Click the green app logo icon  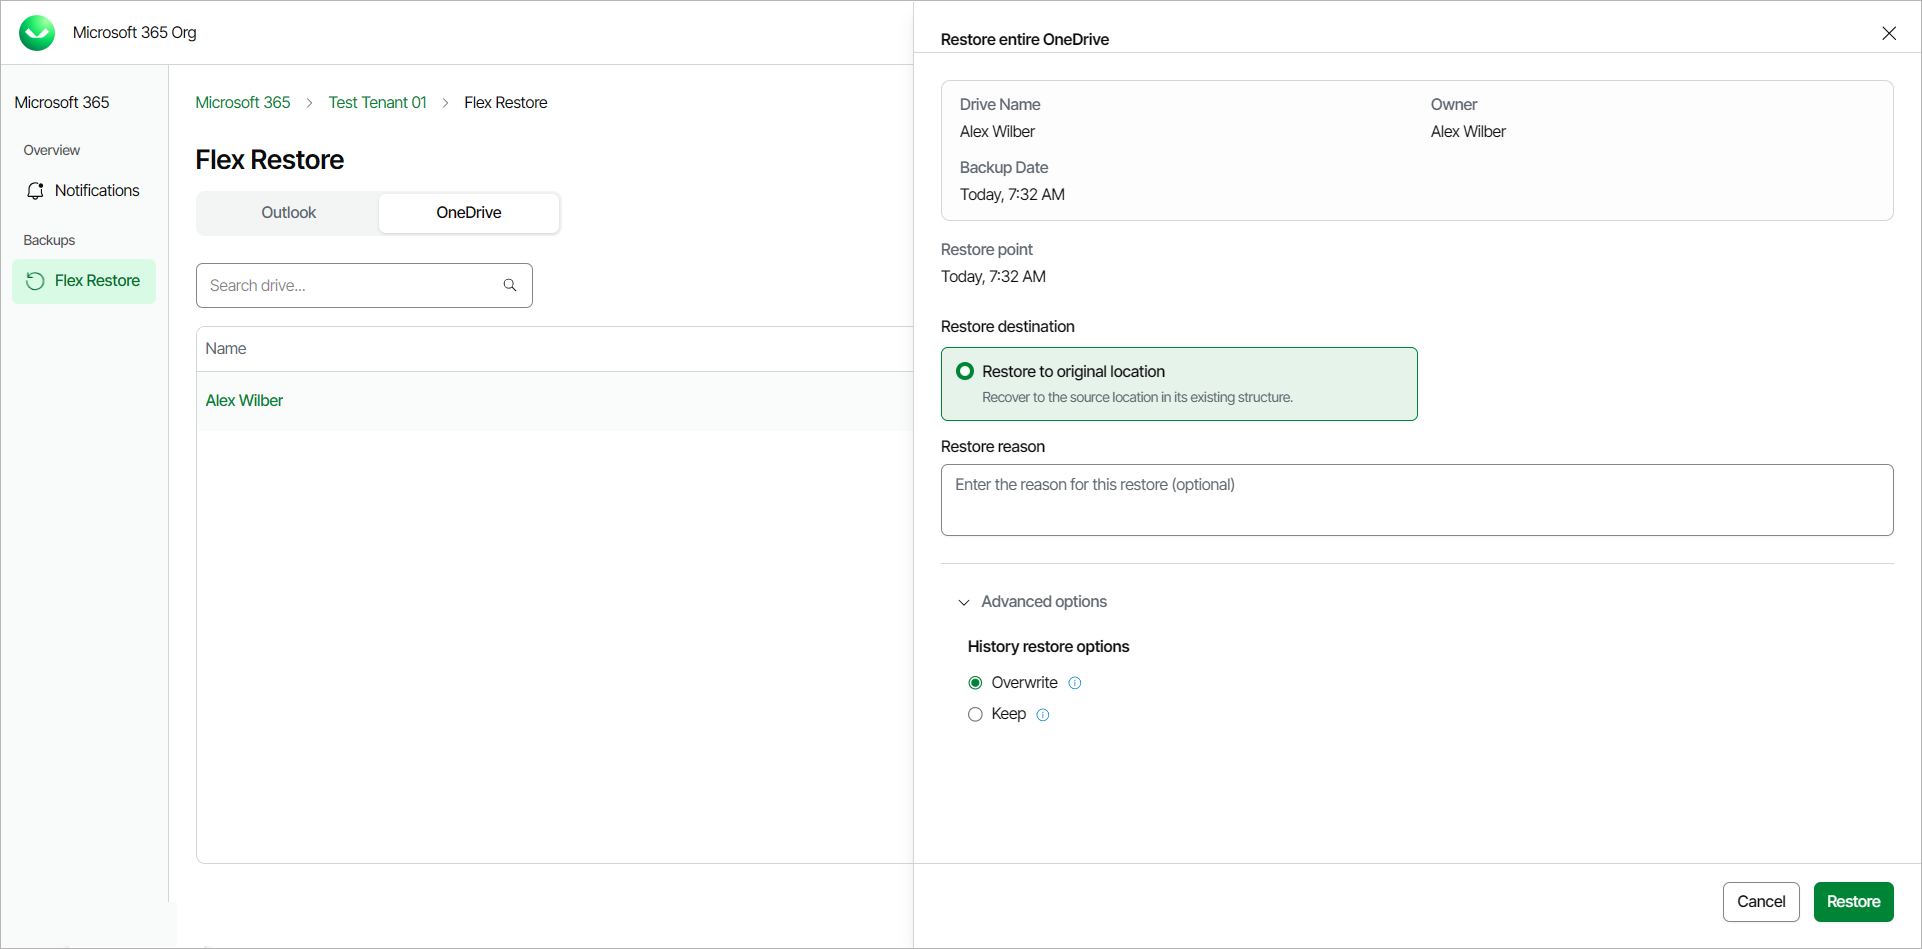[x=38, y=33]
